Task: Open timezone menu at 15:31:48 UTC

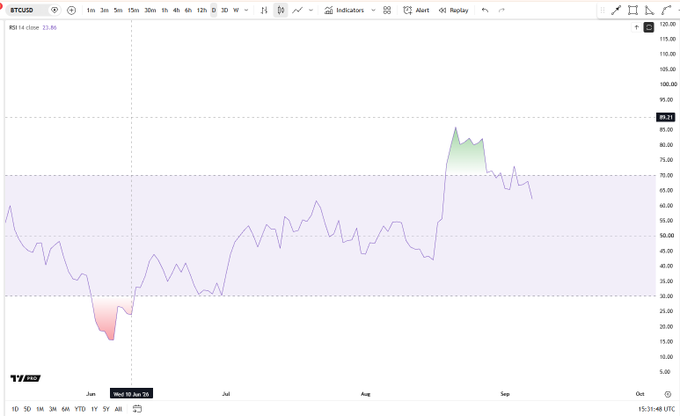Action: 657,409
